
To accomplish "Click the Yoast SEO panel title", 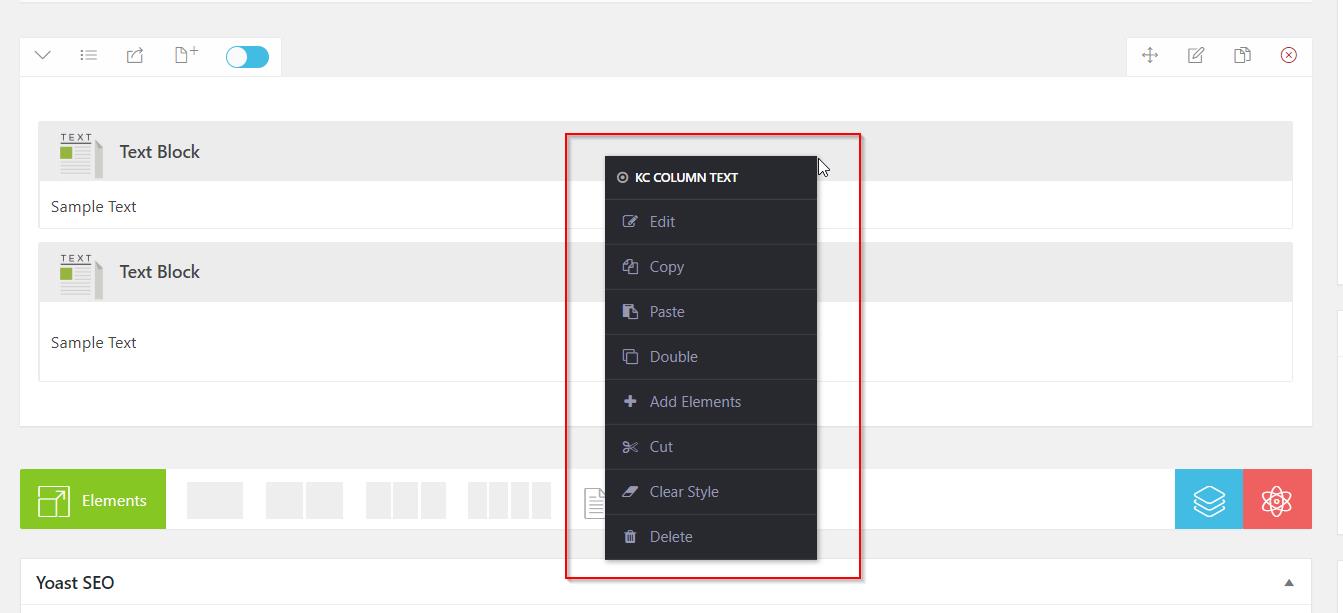I will (75, 583).
